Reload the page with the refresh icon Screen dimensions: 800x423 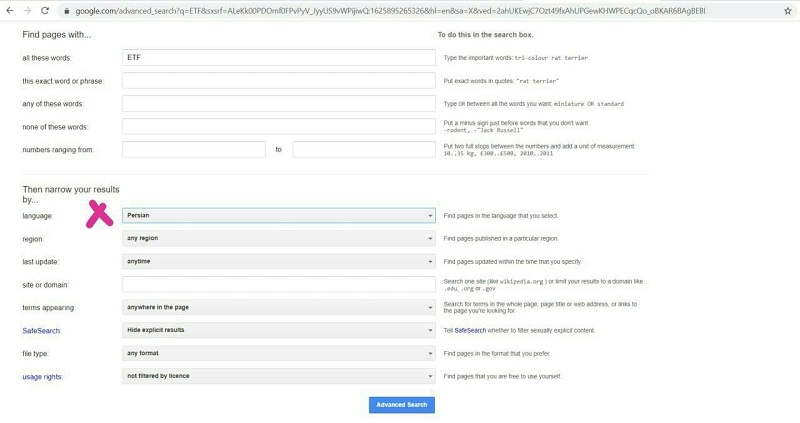[x=45, y=11]
